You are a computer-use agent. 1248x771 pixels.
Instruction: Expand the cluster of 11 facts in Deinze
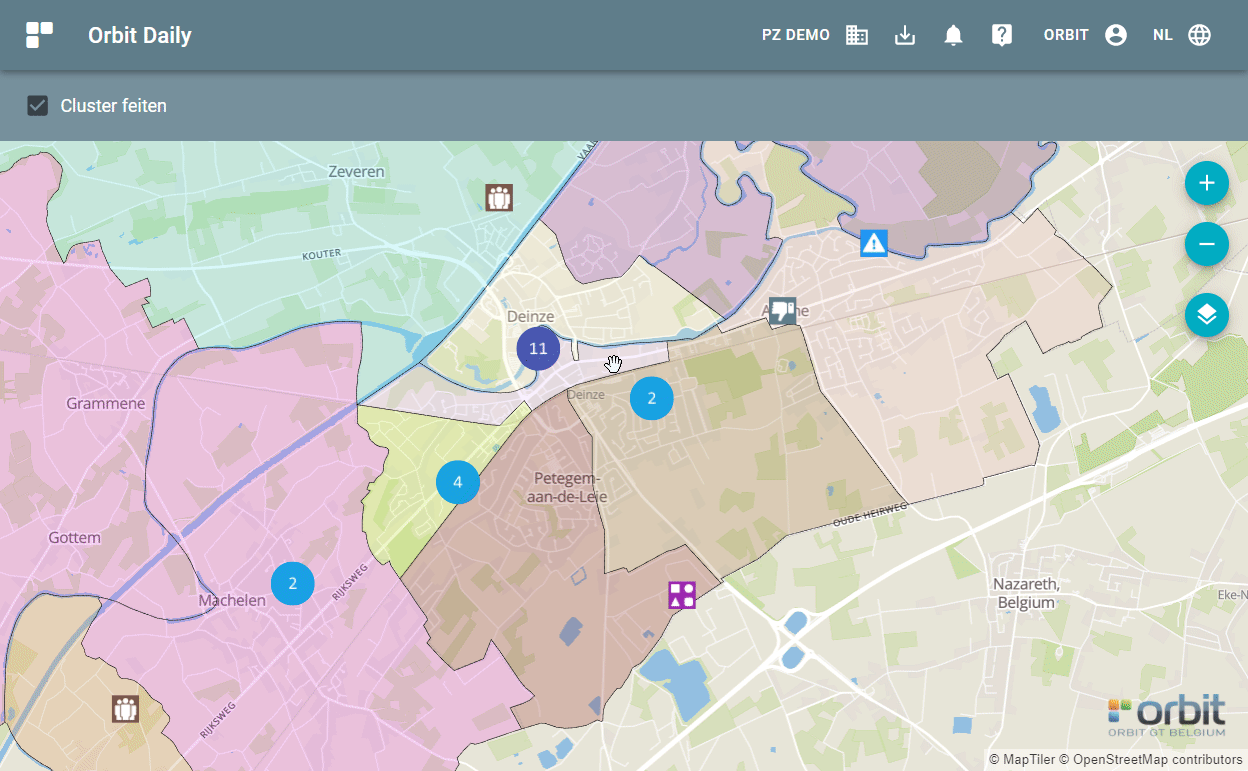(x=538, y=349)
